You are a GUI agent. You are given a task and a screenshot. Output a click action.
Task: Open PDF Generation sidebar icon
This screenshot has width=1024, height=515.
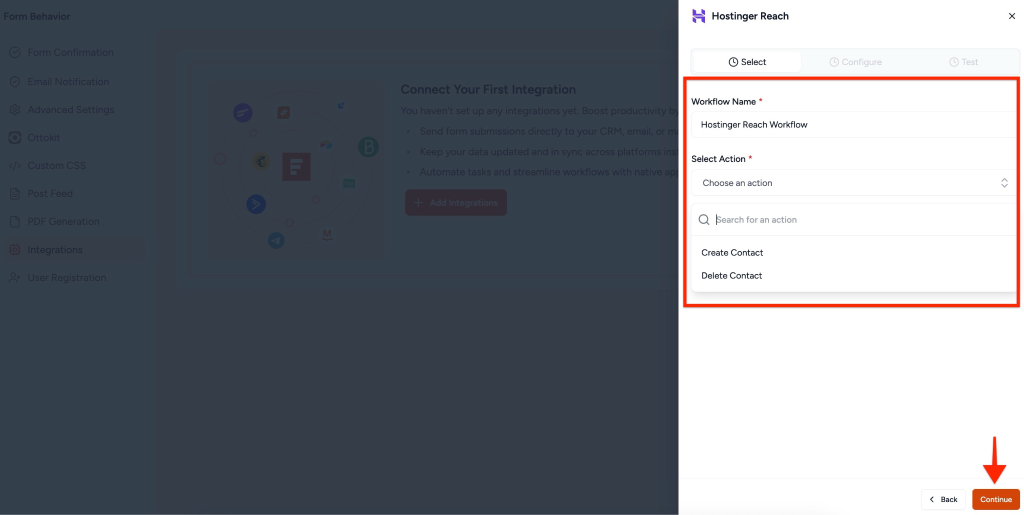coord(15,222)
